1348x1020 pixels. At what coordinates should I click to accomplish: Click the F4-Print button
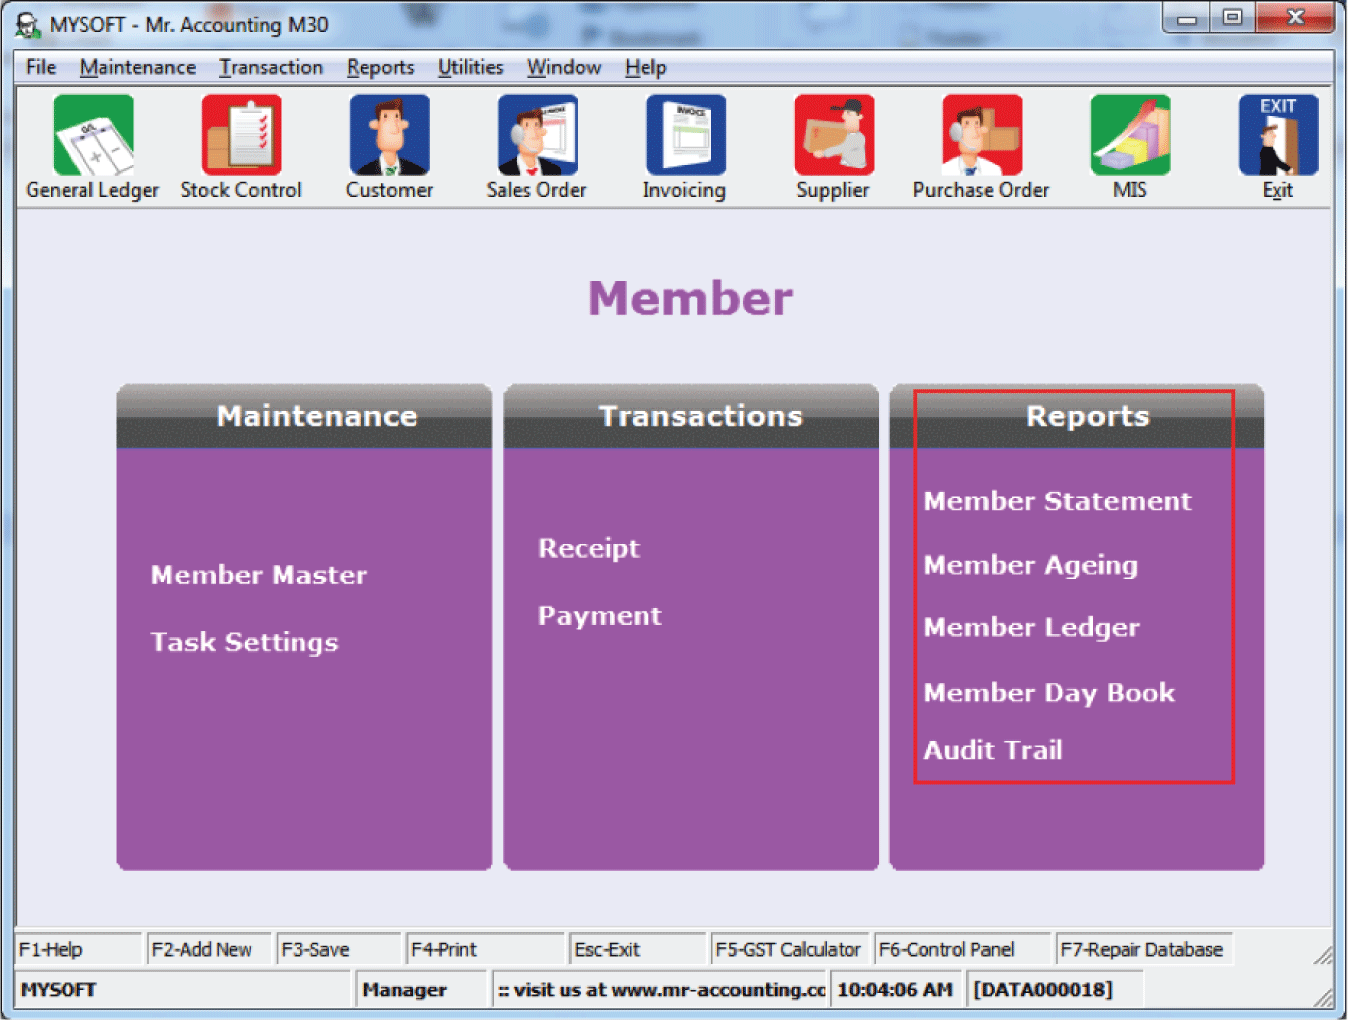coord(486,949)
